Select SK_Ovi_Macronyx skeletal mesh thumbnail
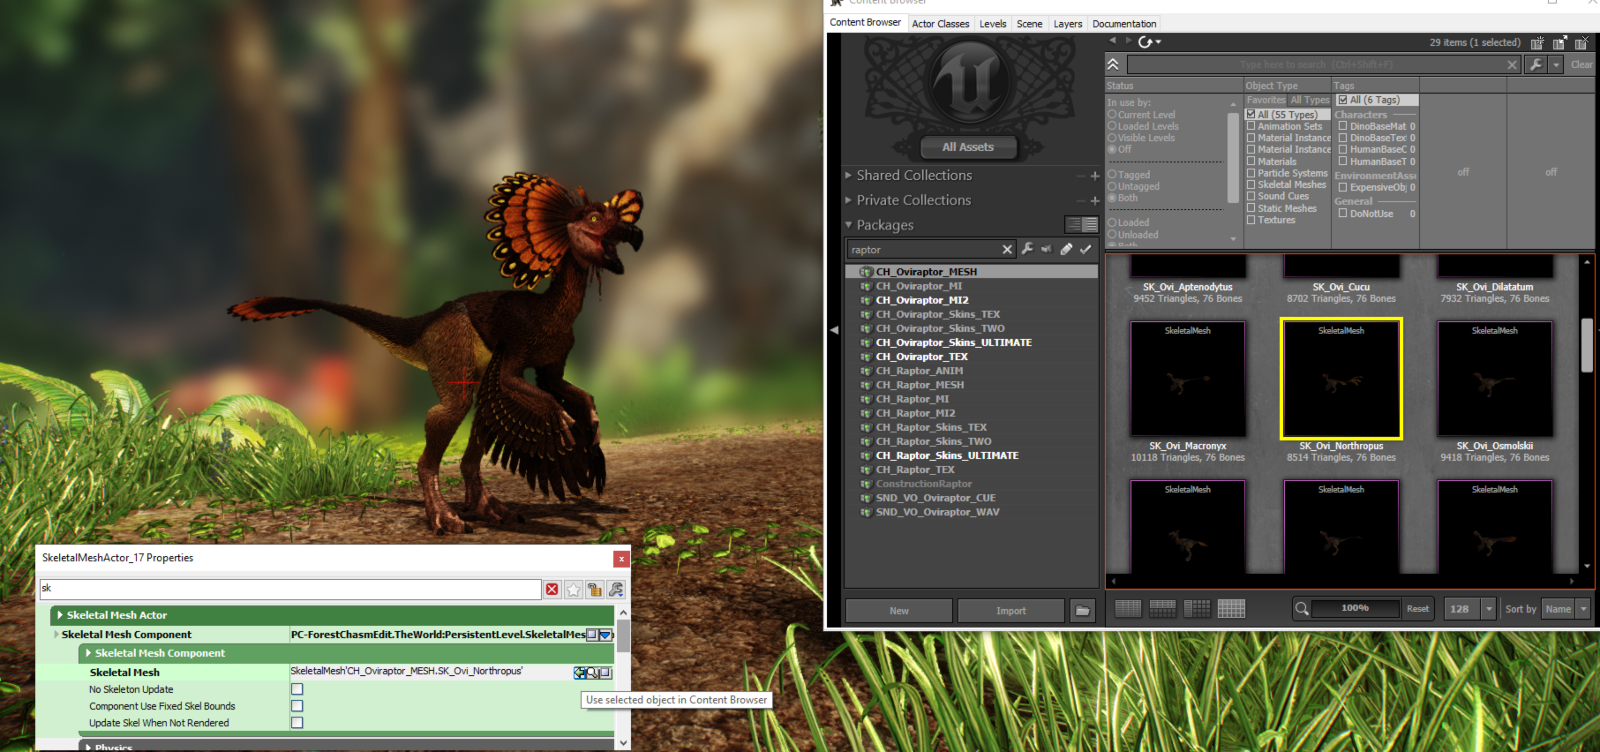 (x=1188, y=380)
